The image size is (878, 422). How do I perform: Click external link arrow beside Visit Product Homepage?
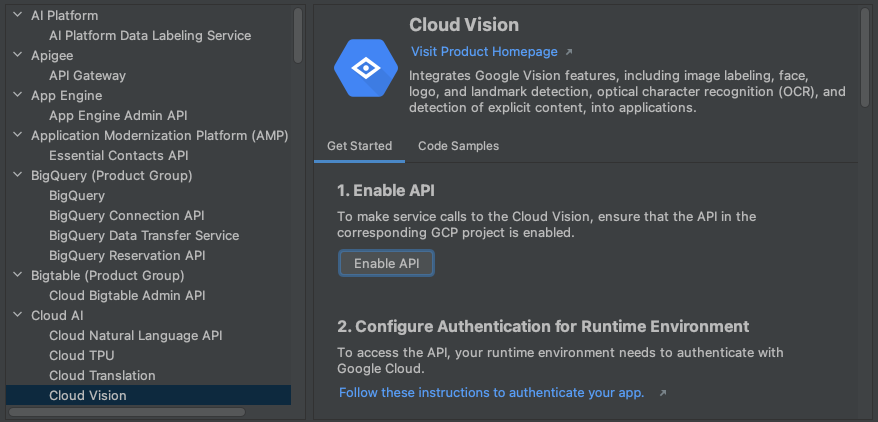(x=569, y=52)
